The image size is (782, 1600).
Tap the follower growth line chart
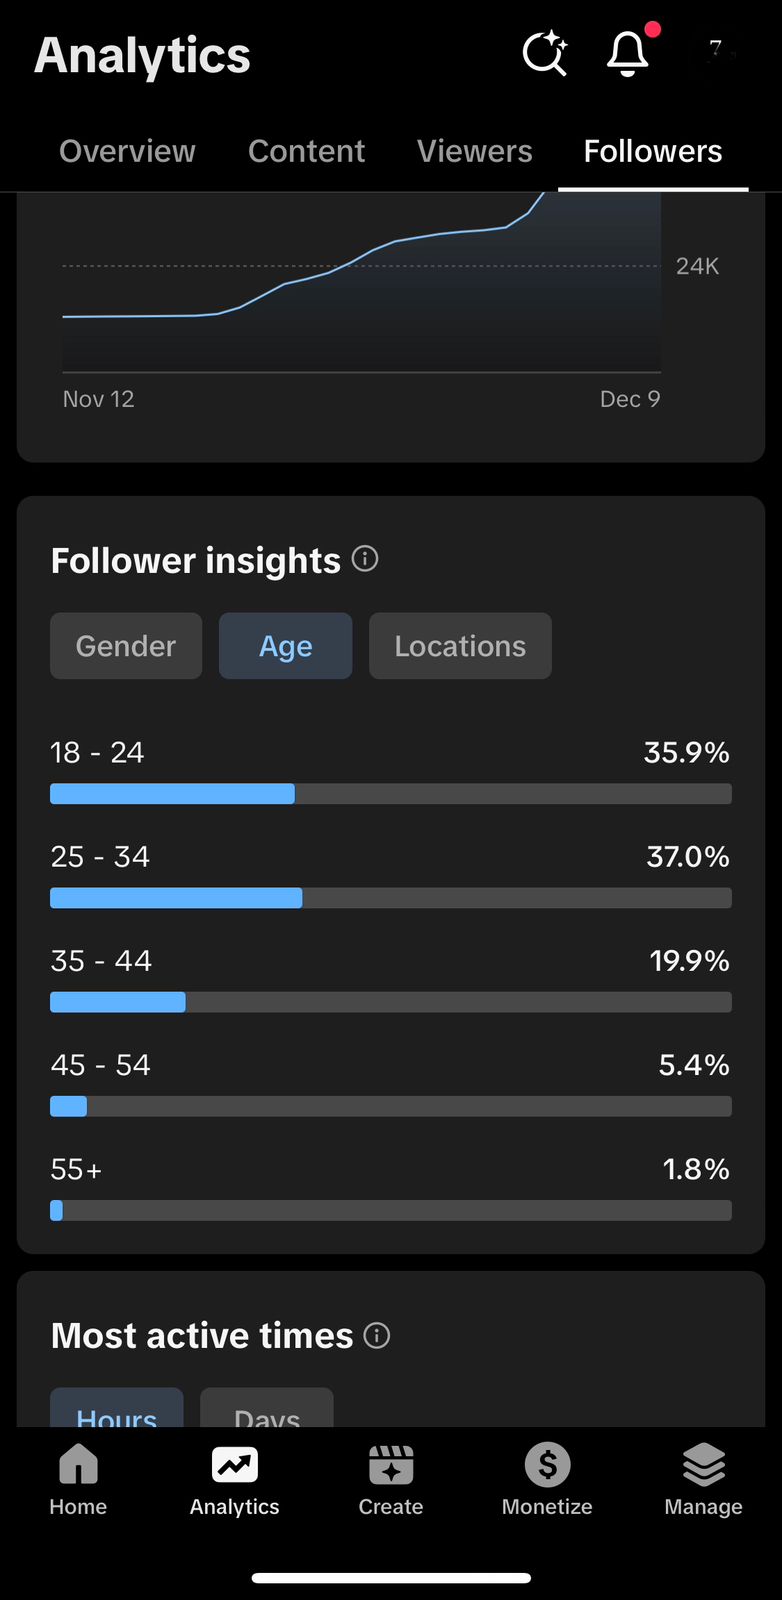coord(361,290)
